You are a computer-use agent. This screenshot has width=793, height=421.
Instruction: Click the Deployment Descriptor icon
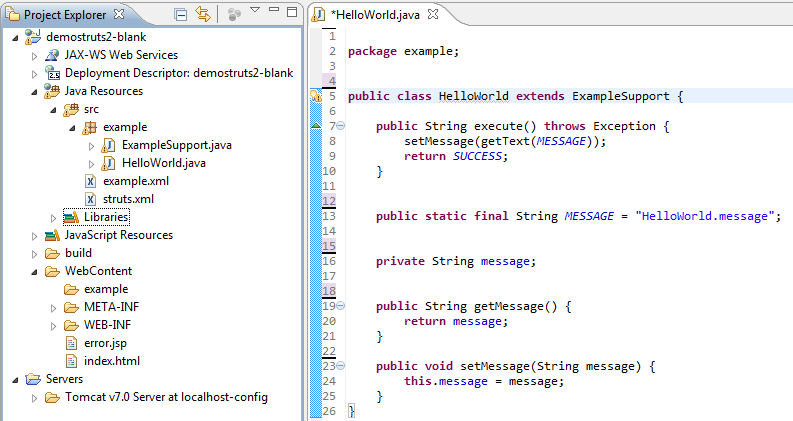pyautogui.click(x=53, y=73)
